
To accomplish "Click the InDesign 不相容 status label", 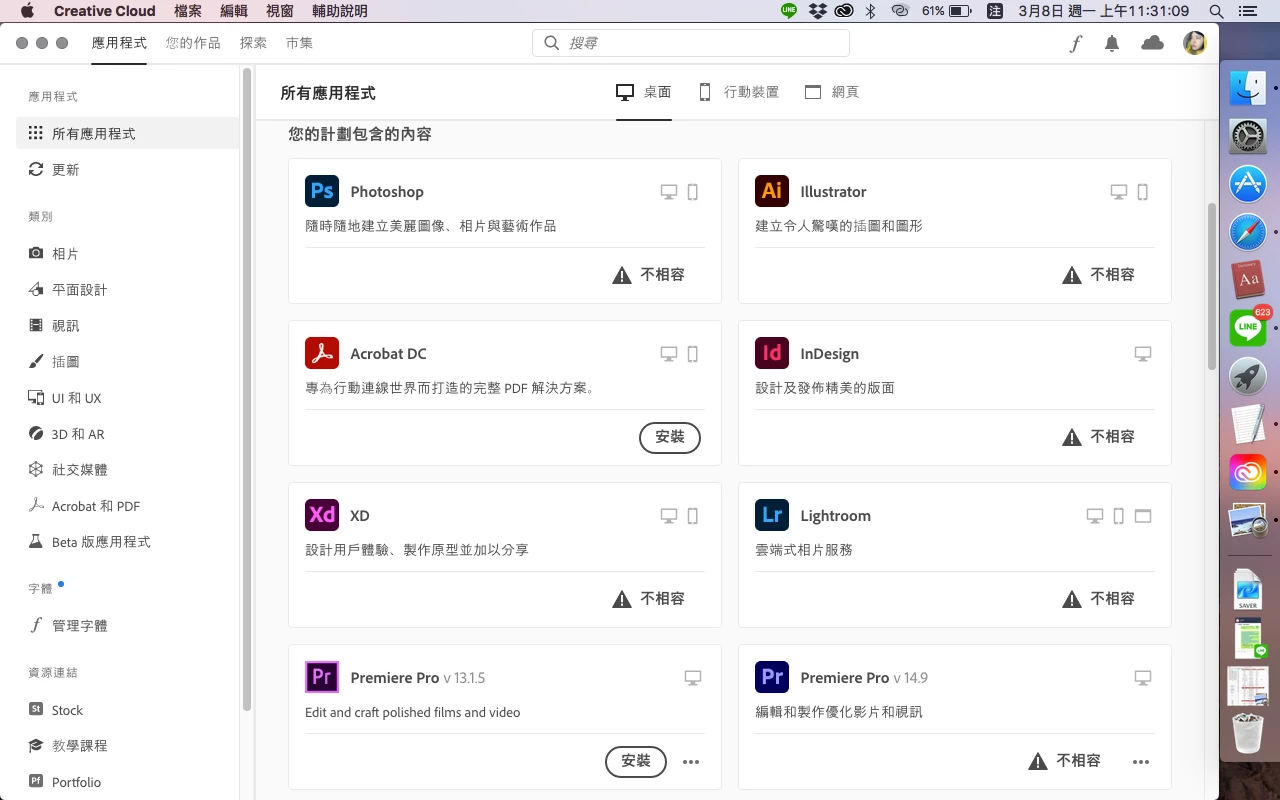I will pos(1112,436).
